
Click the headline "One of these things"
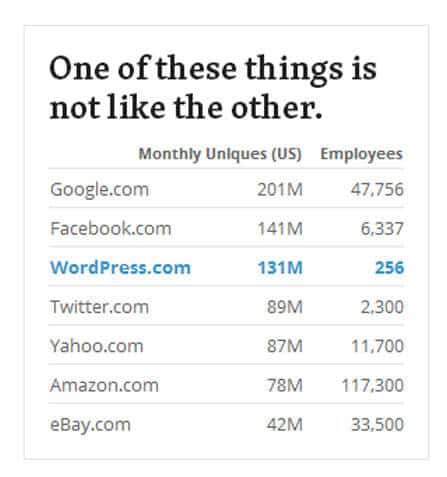pos(196,69)
